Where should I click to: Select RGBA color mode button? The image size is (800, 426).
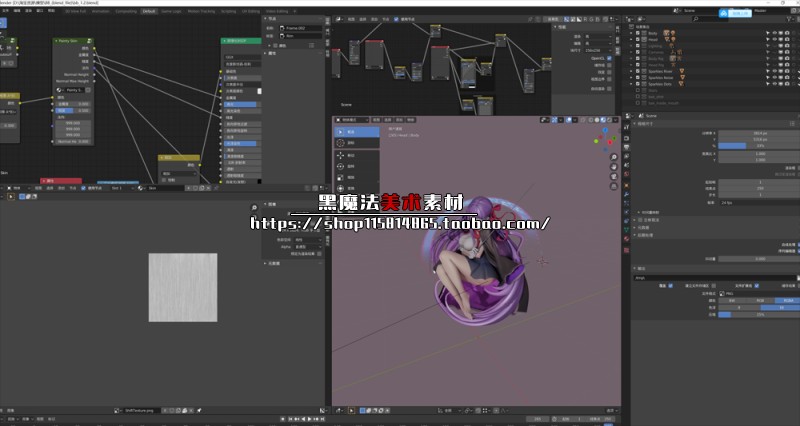coord(788,300)
